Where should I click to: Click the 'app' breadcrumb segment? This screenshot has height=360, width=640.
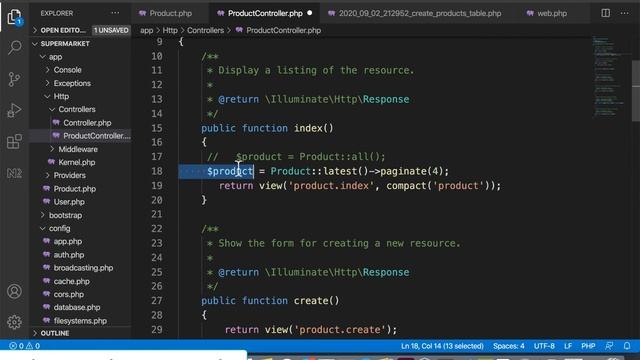[x=147, y=30]
